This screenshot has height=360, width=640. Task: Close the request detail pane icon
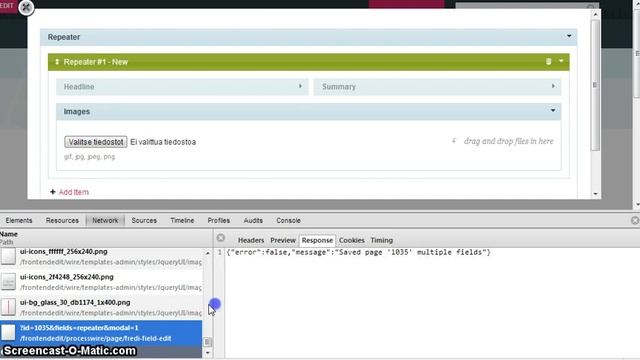pos(221,238)
